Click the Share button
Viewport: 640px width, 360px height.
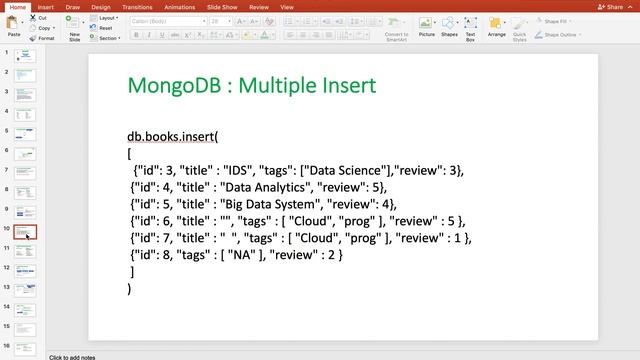click(610, 7)
